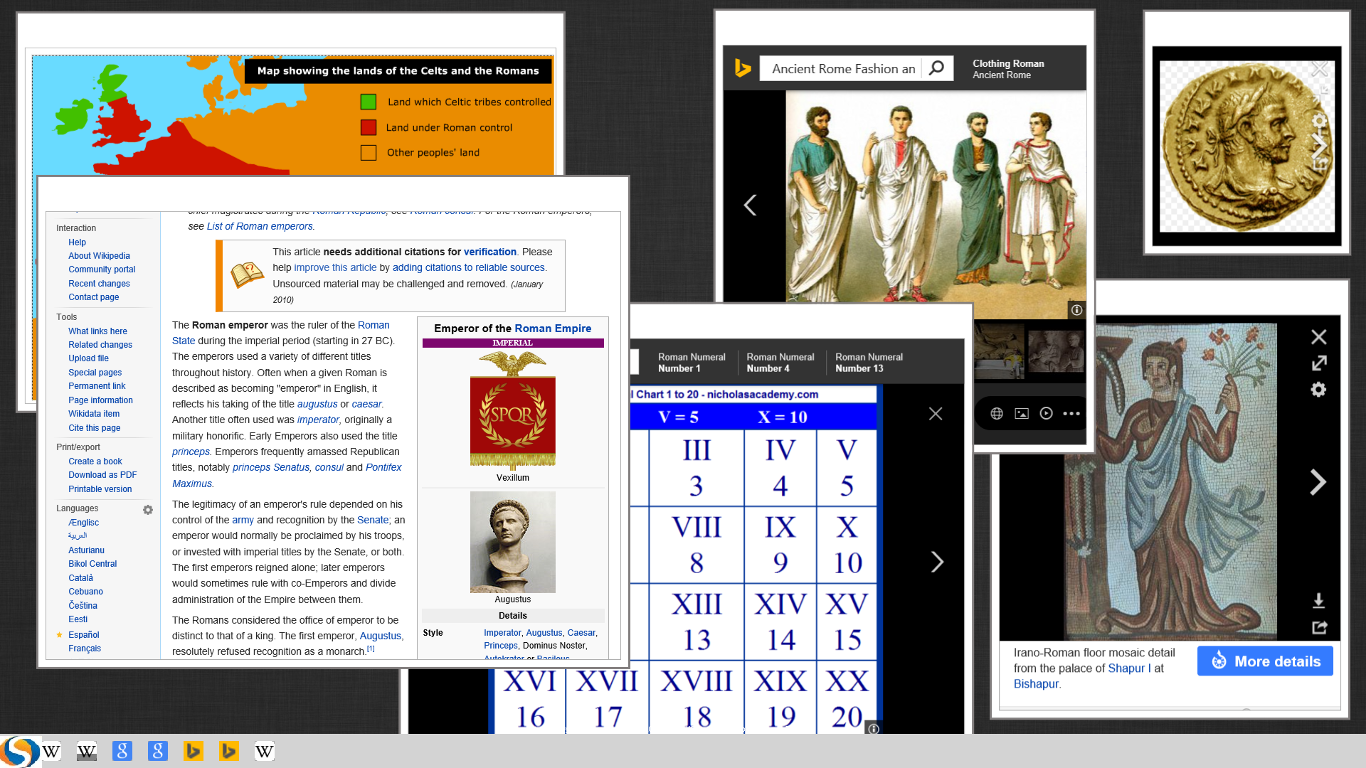
Task: Go to the previous image in the Roman fashion viewer
Action: (x=750, y=205)
